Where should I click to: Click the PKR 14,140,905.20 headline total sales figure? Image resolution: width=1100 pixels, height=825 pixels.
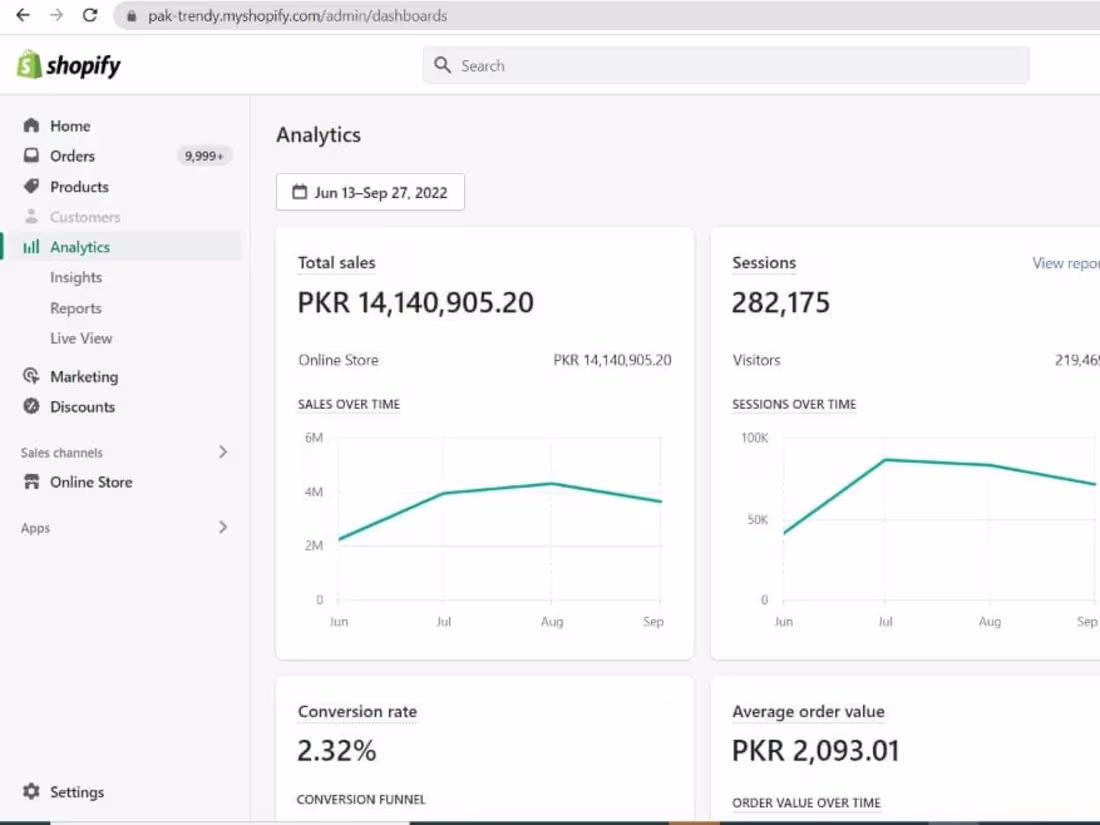415,302
